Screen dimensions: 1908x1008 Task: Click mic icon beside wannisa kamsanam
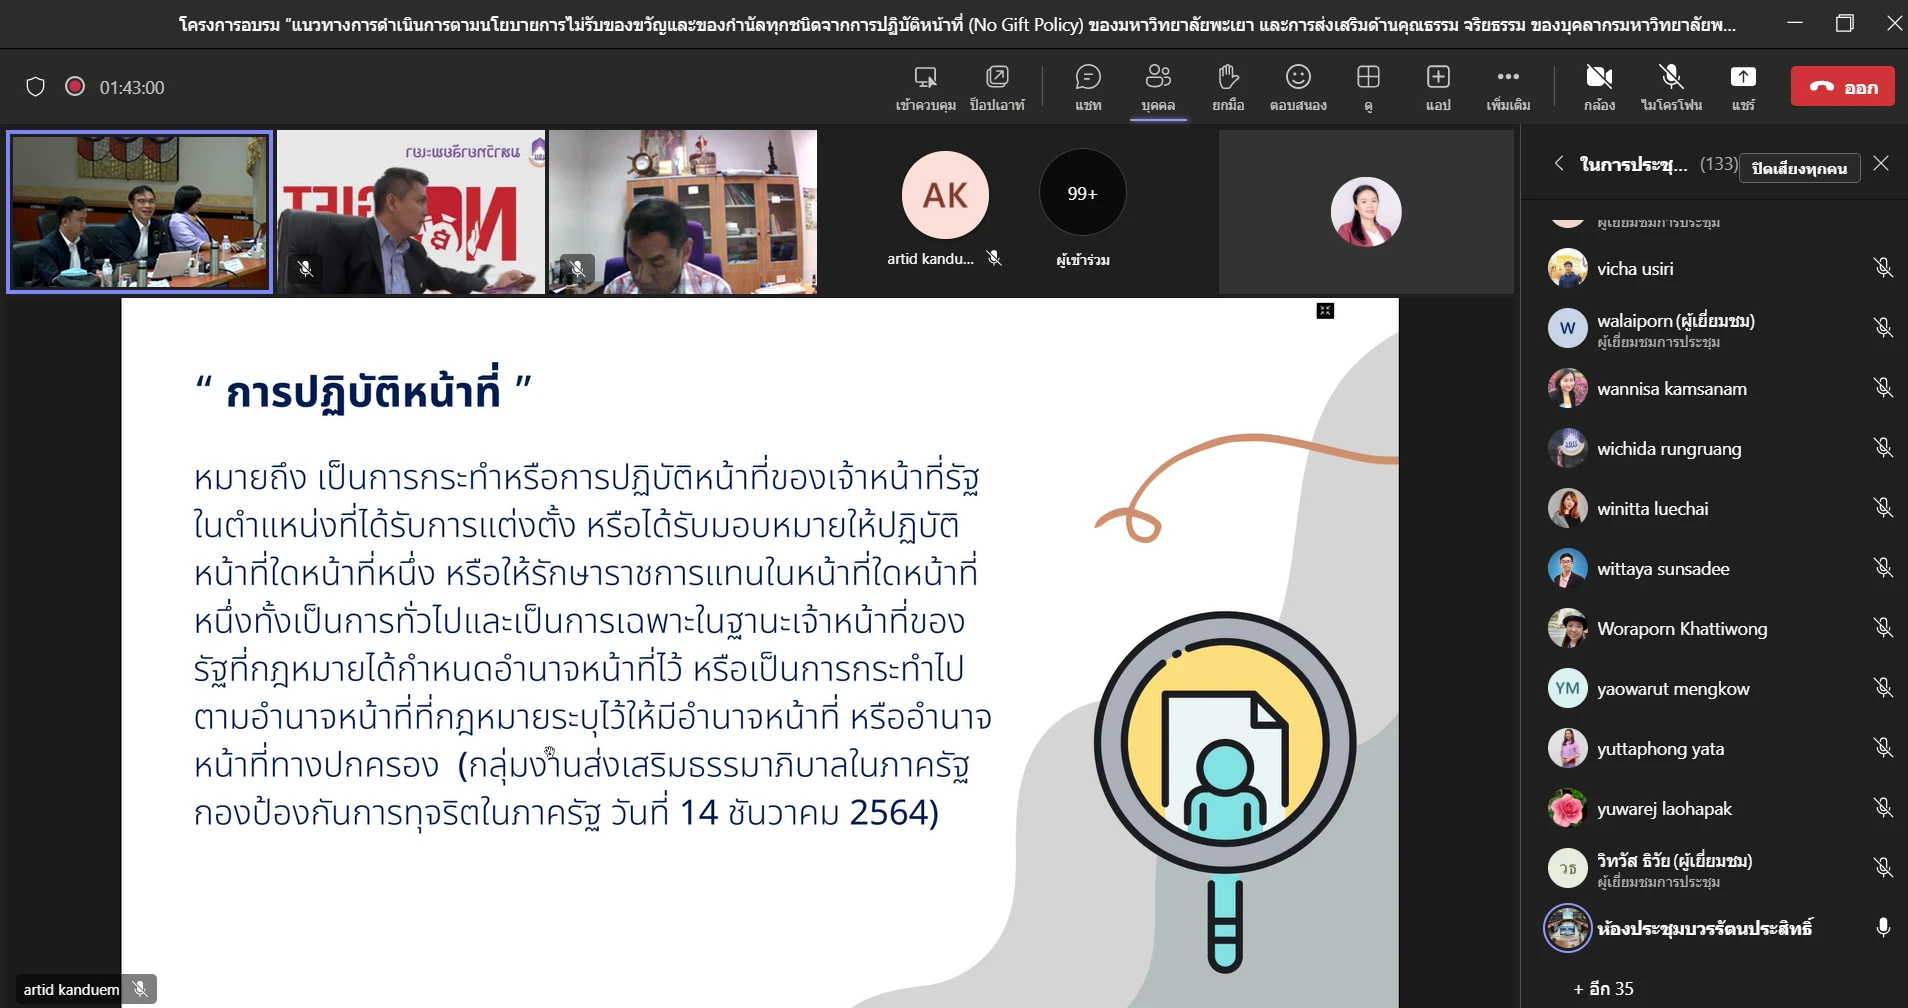click(1883, 388)
